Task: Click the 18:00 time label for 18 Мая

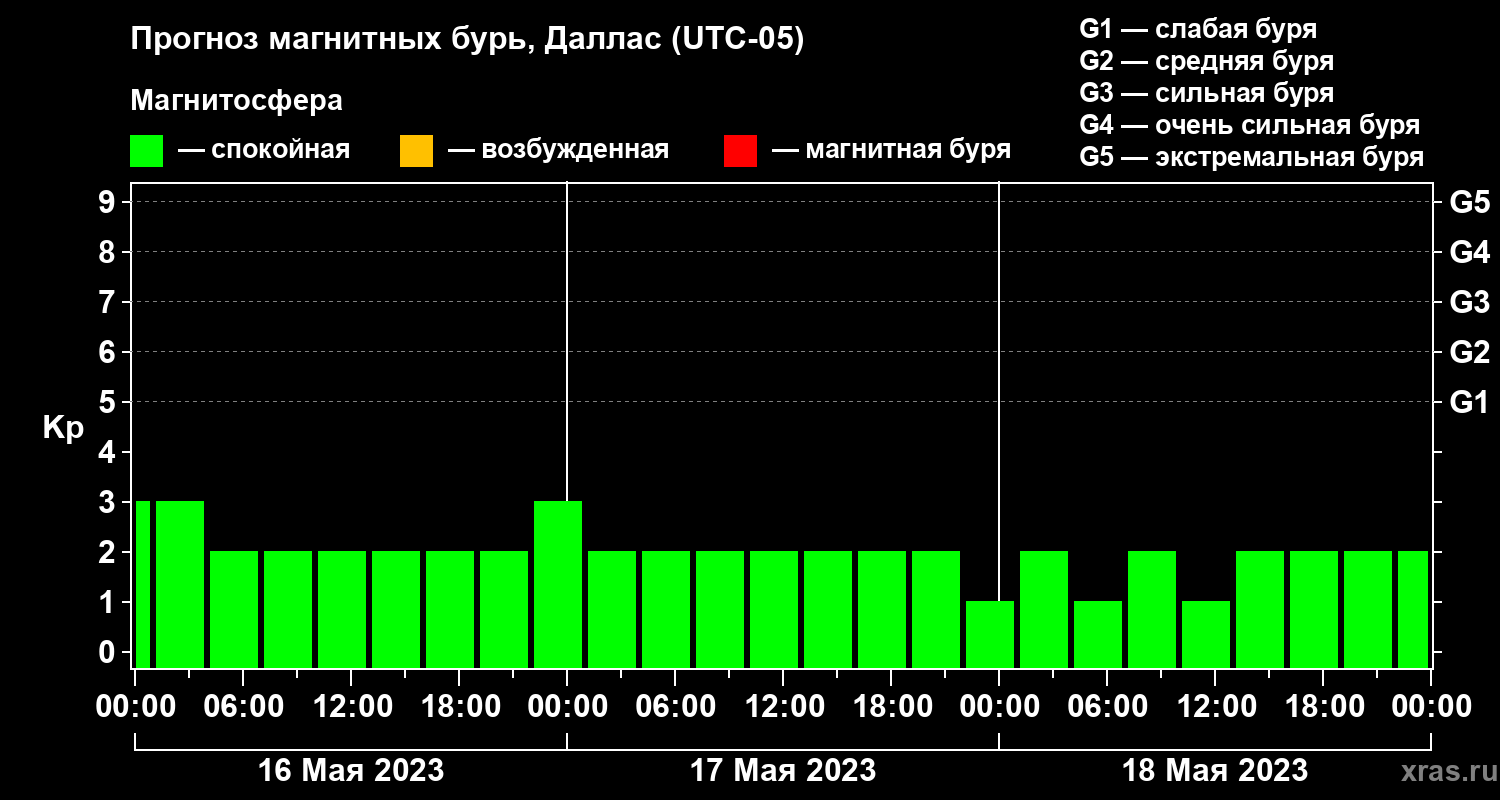Action: click(1323, 707)
